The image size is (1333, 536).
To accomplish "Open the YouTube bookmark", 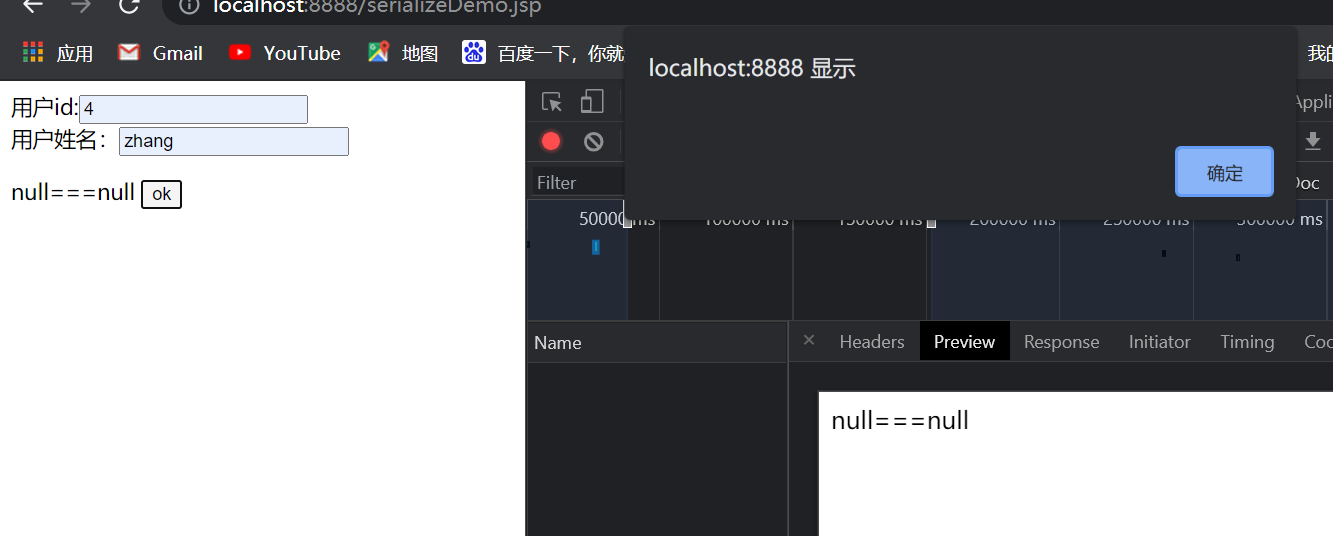I will (284, 53).
